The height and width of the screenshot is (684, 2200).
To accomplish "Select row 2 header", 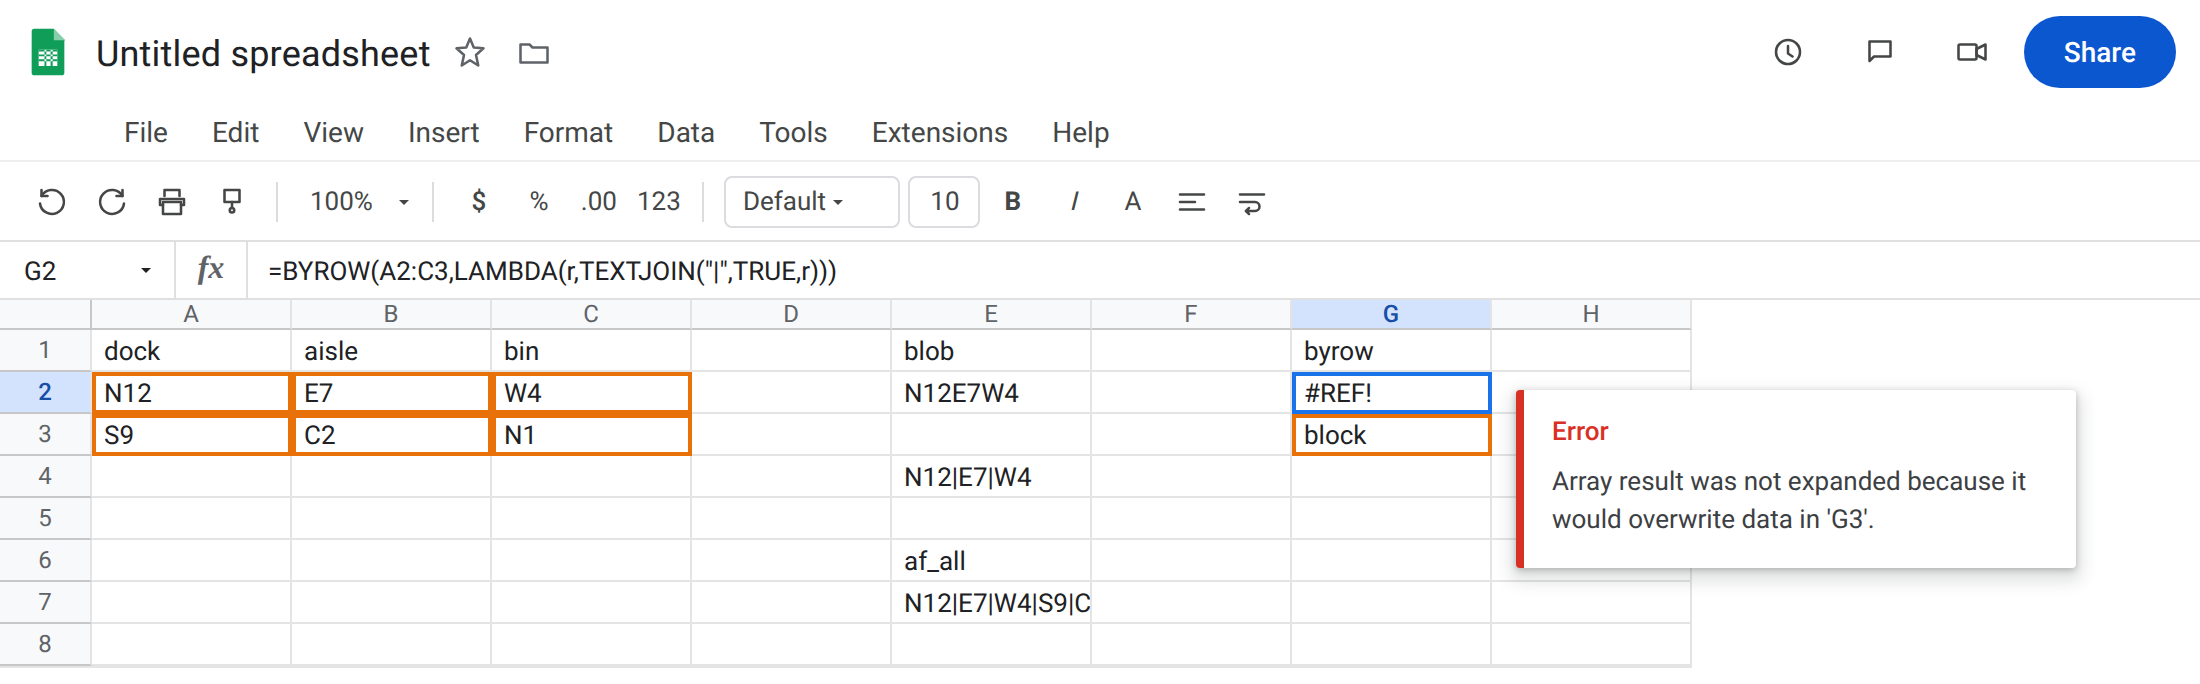I will pyautogui.click(x=45, y=392).
